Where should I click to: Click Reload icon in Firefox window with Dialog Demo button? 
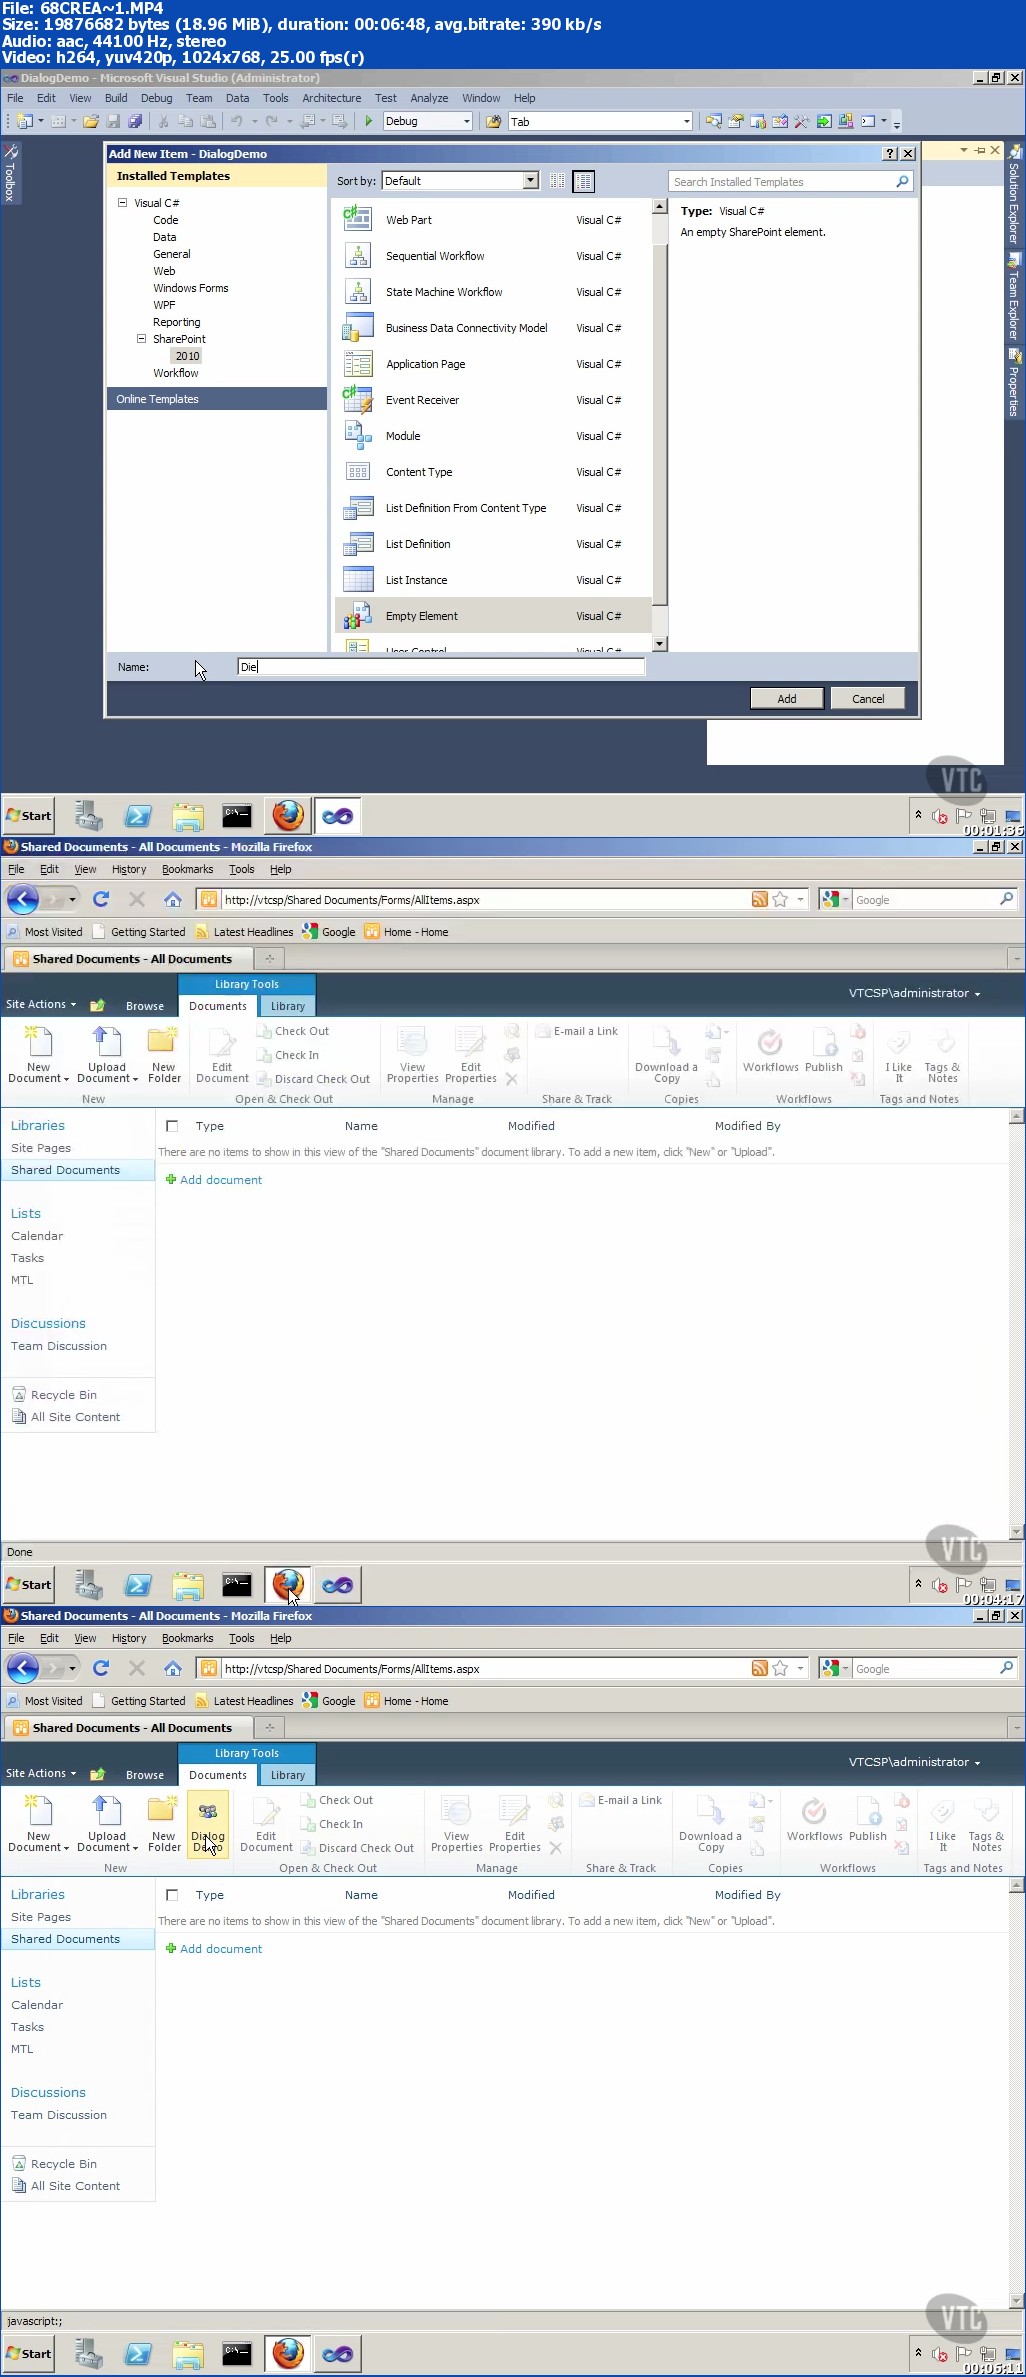(100, 1668)
